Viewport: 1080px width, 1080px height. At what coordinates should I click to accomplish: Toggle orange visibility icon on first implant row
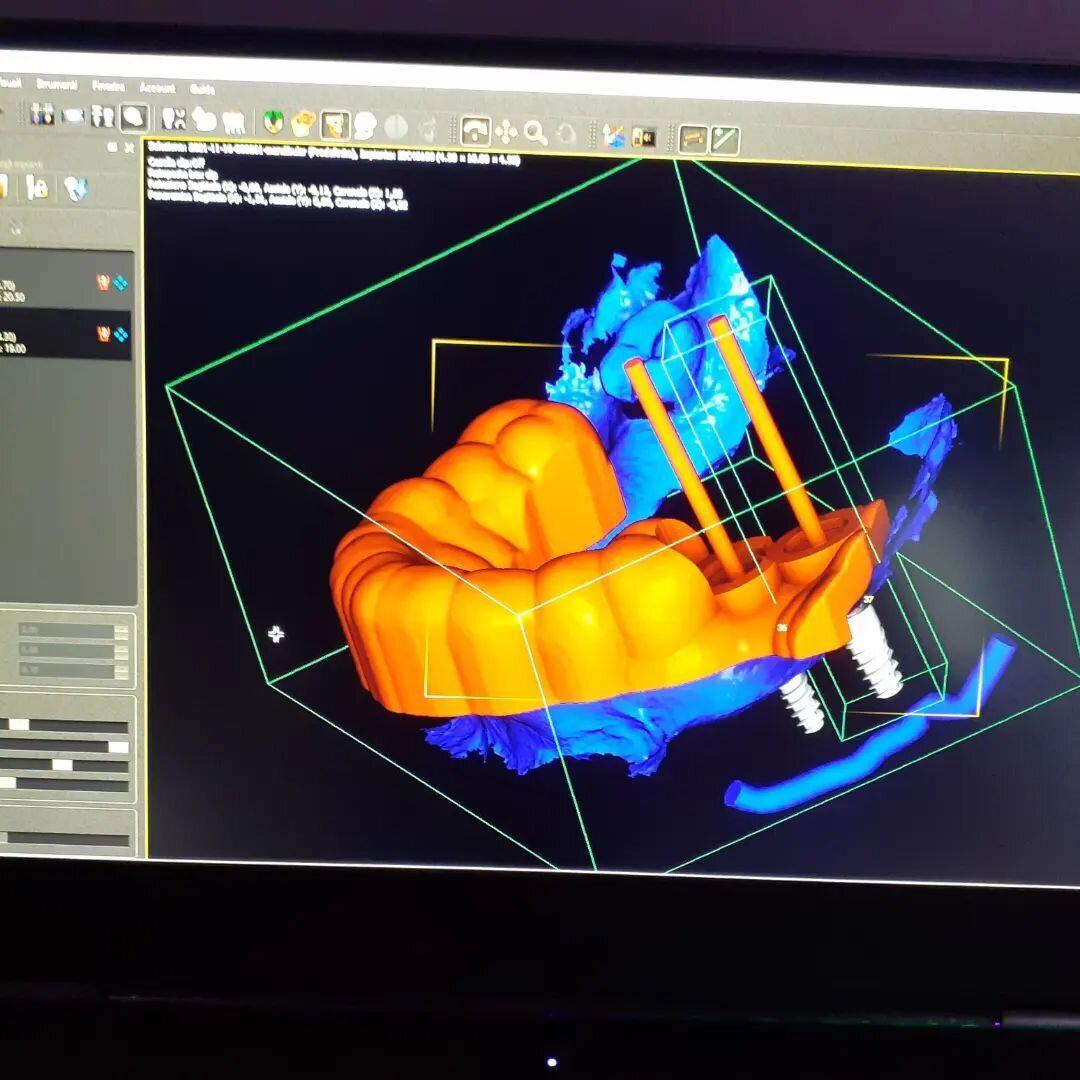pos(103,283)
